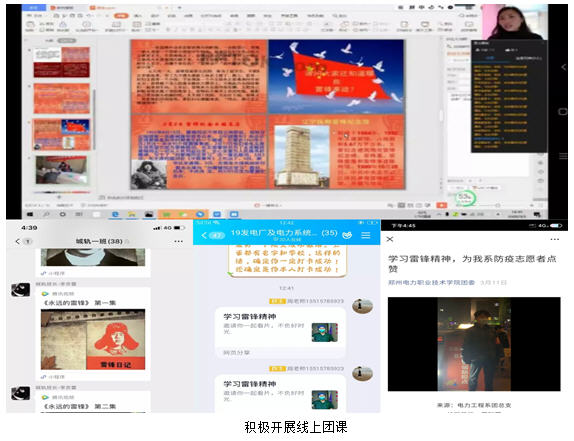Viewport: 574px width, 441px height.
Task: Open the three-dot menu in 城轨一班 chat
Action: [178, 241]
